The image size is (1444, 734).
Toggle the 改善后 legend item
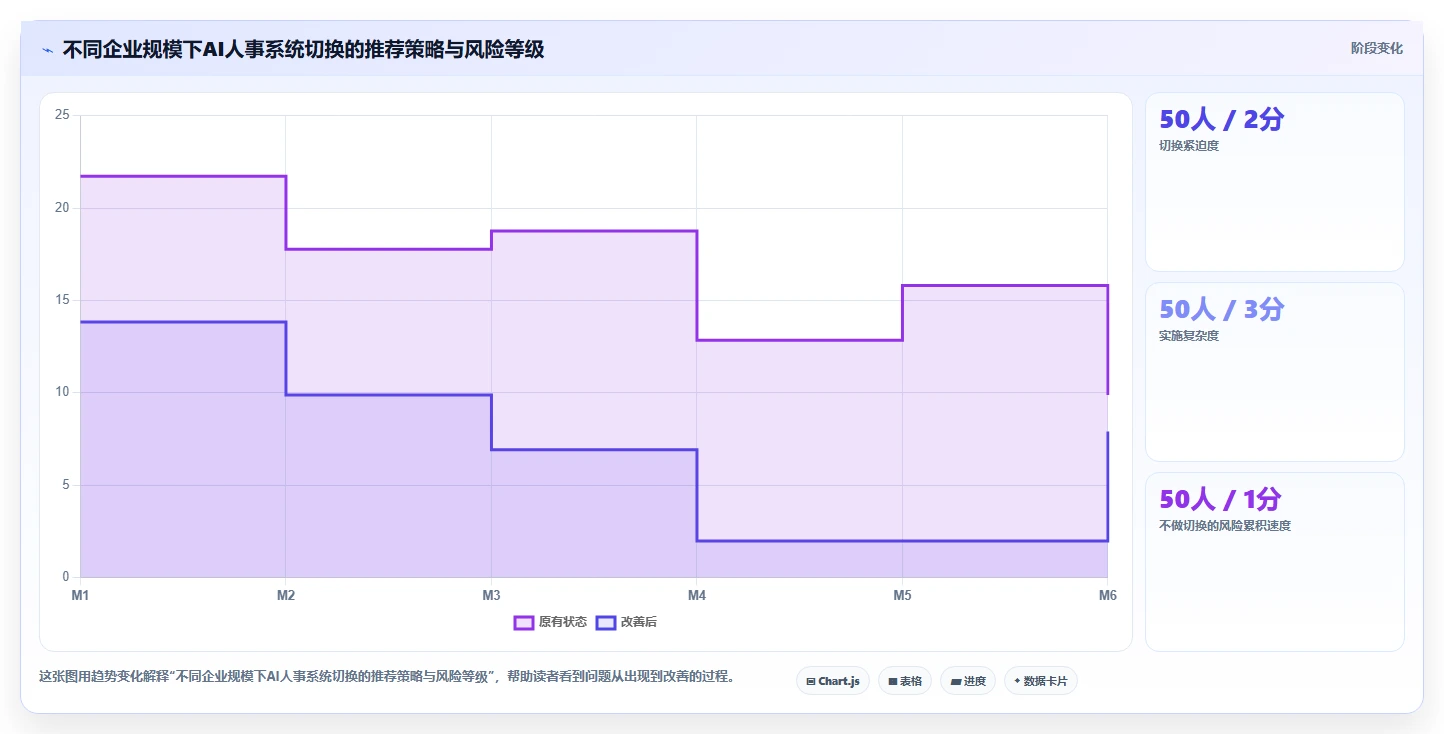[626, 622]
